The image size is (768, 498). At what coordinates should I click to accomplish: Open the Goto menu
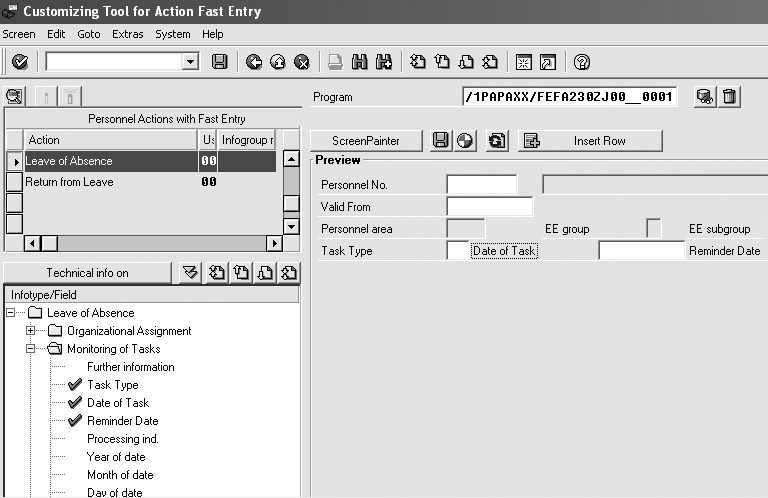89,34
